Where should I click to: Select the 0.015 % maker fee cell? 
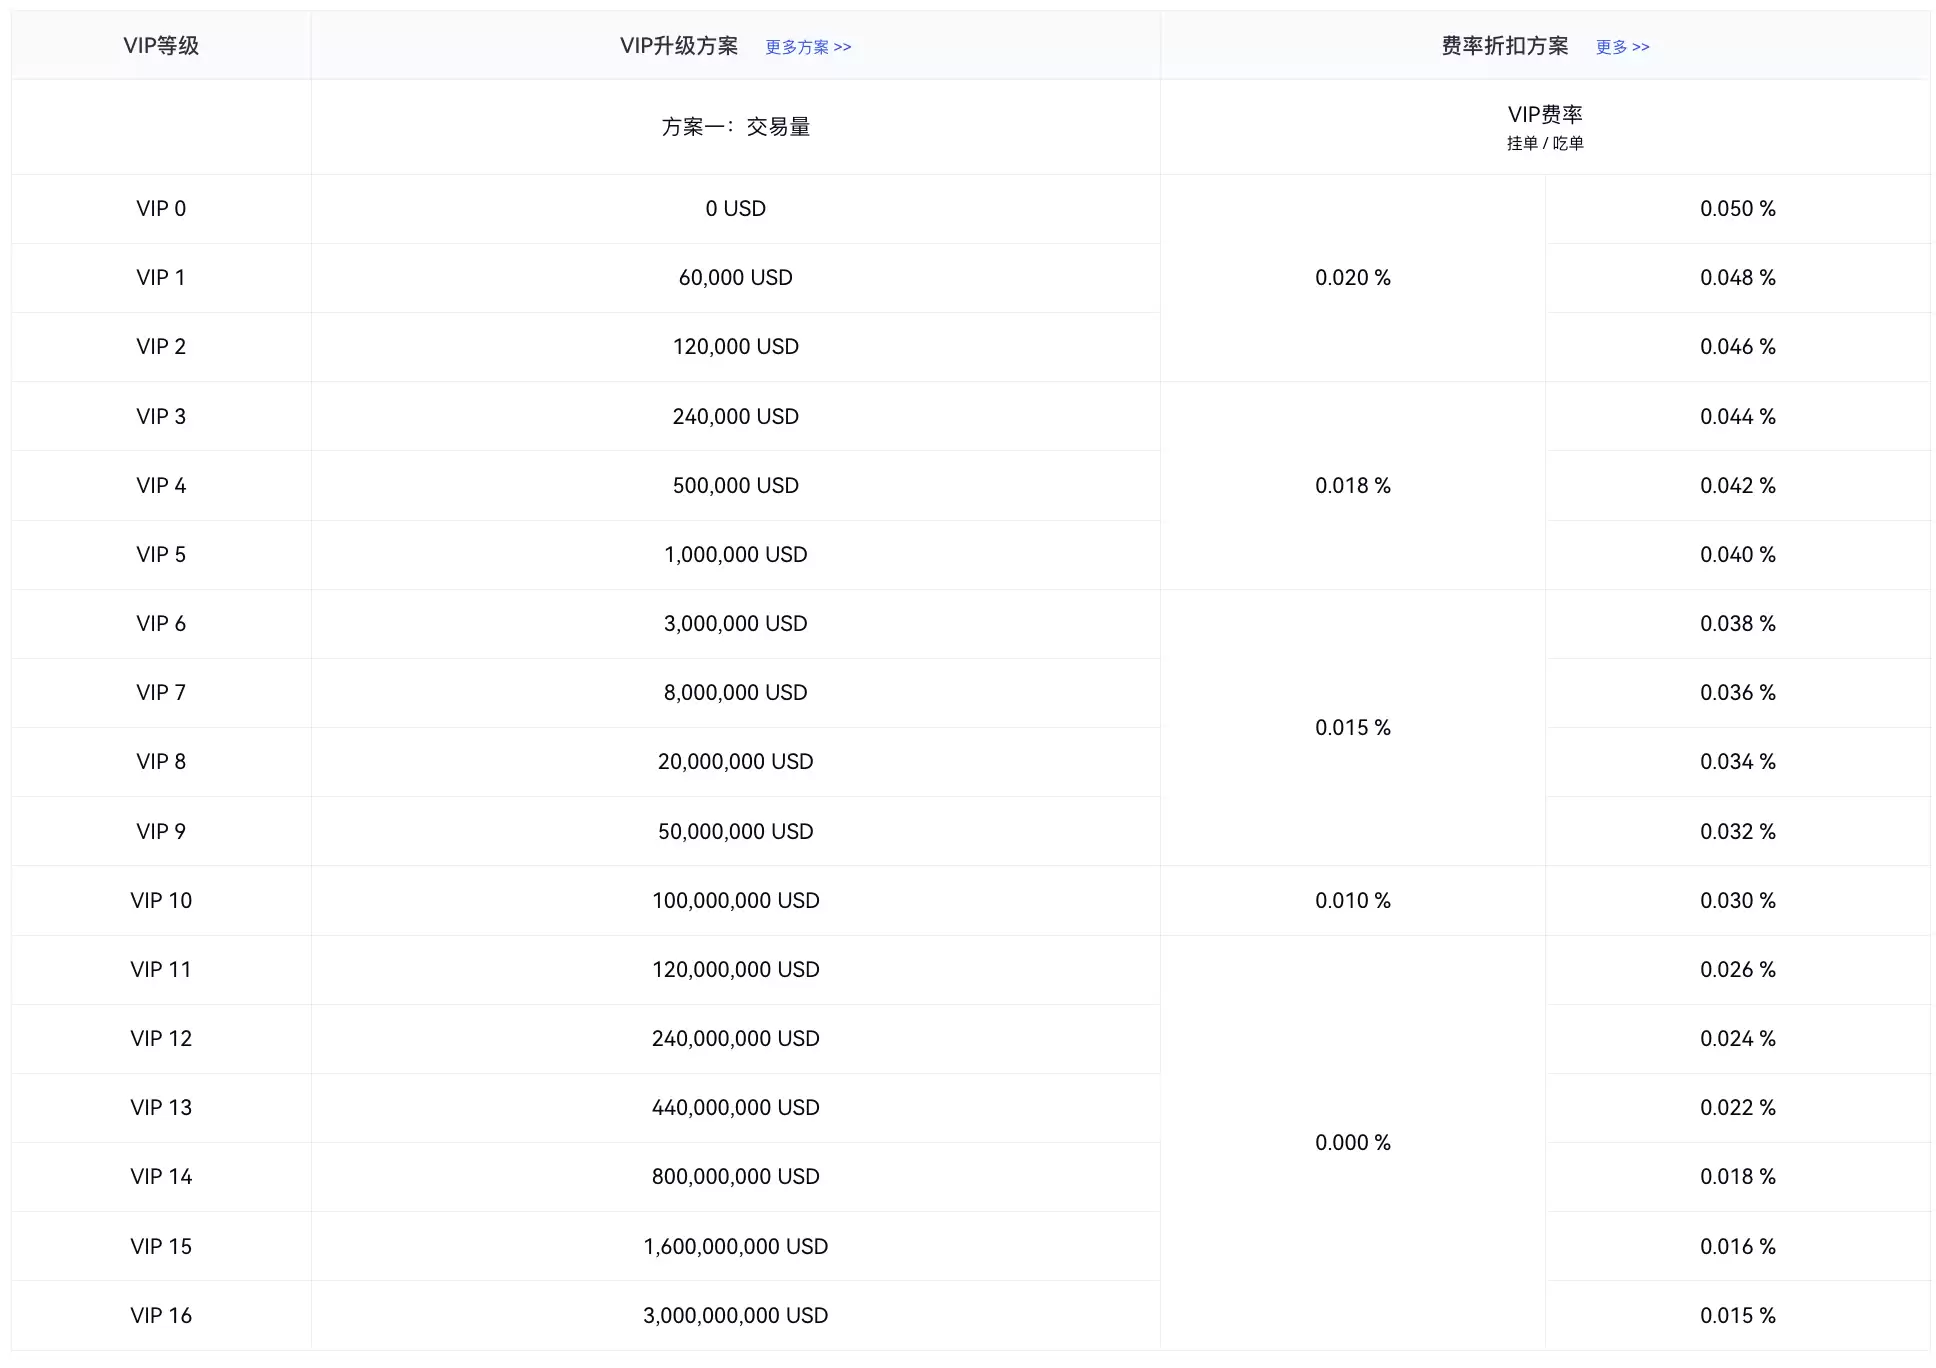(1352, 728)
